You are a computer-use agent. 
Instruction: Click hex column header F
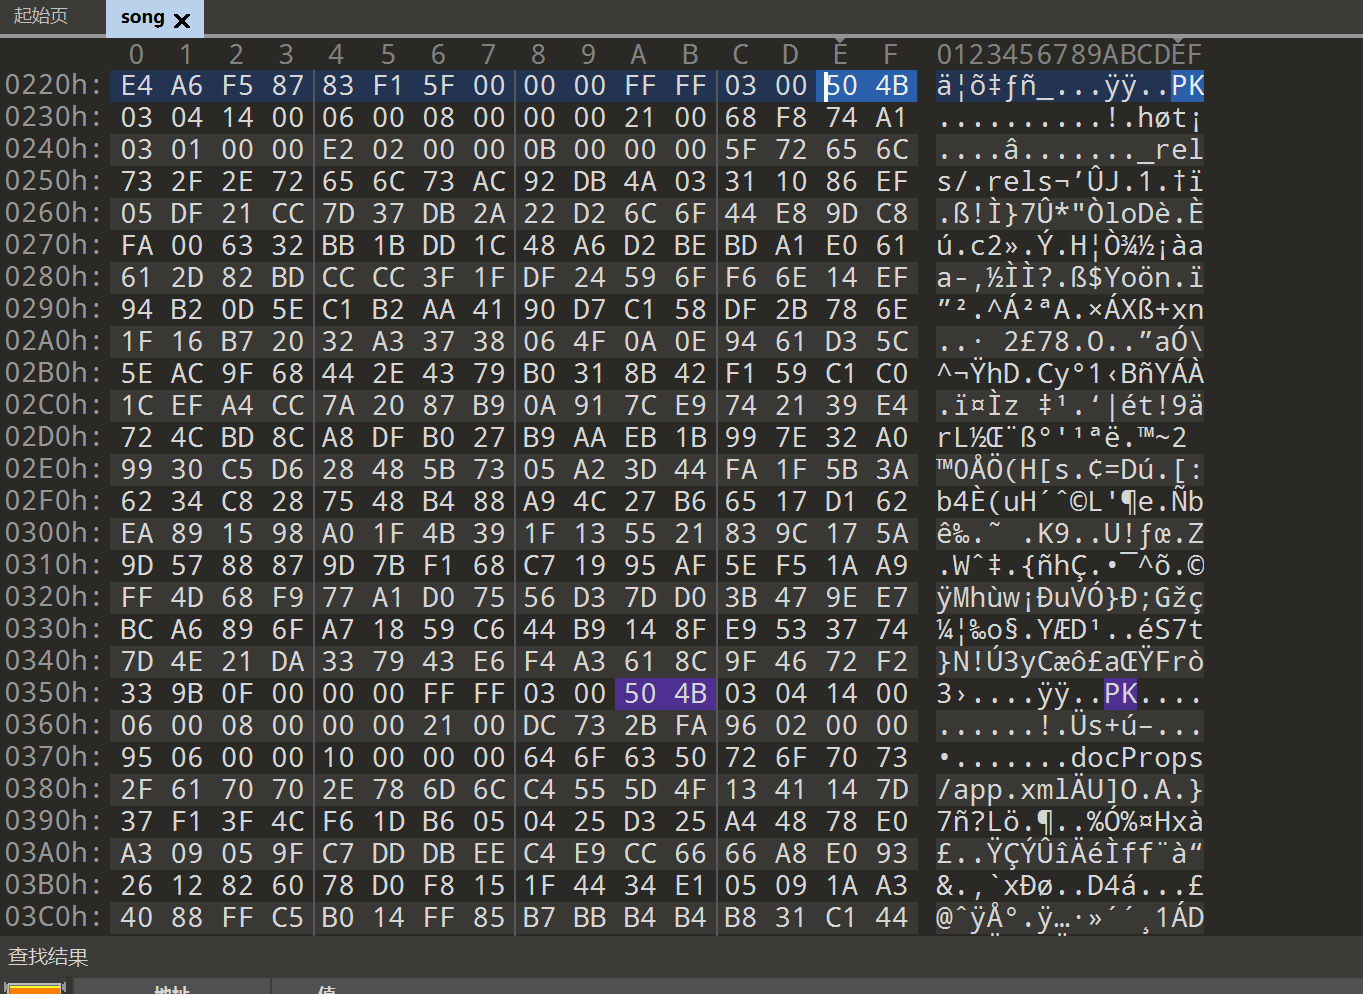891,55
